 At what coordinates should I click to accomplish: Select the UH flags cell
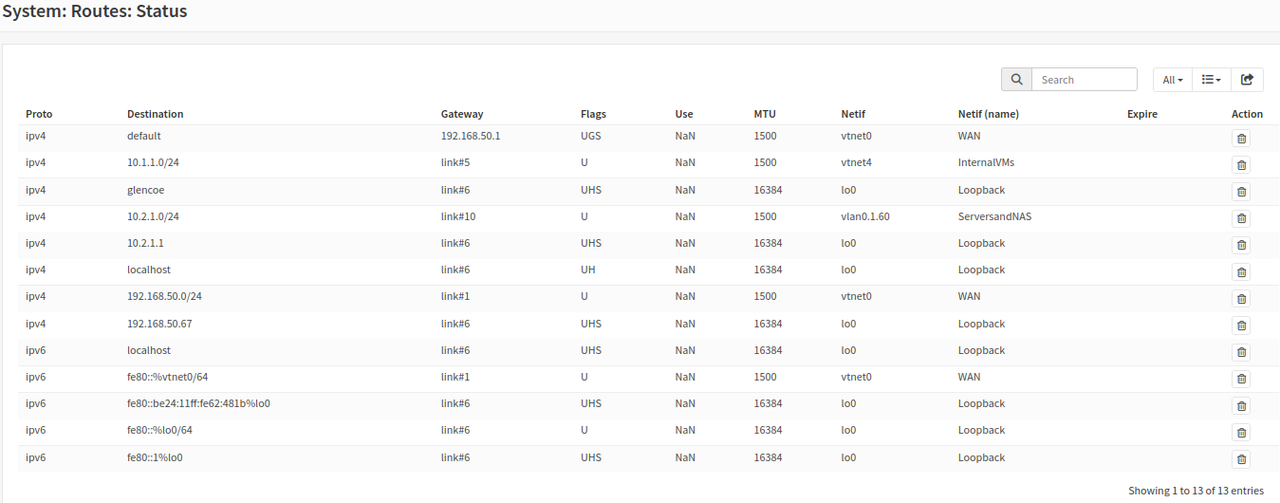(x=588, y=270)
